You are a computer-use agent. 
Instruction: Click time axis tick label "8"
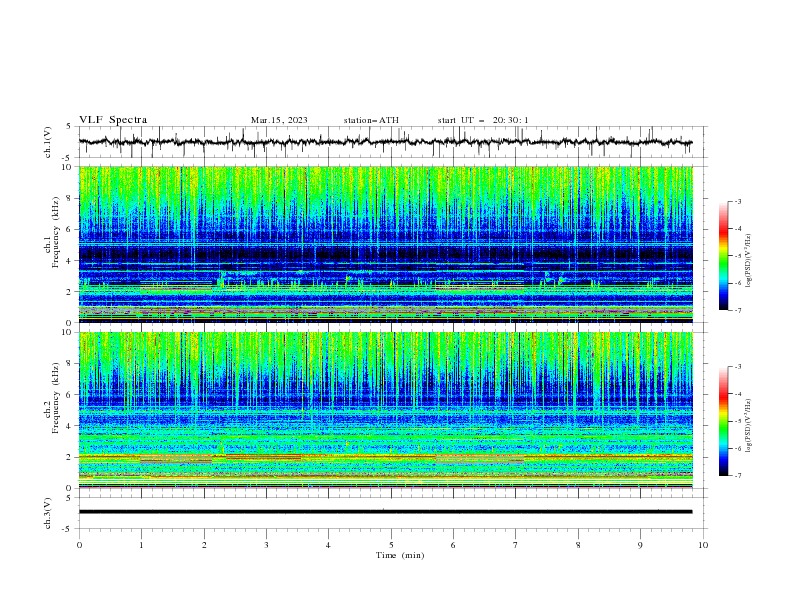click(578, 545)
